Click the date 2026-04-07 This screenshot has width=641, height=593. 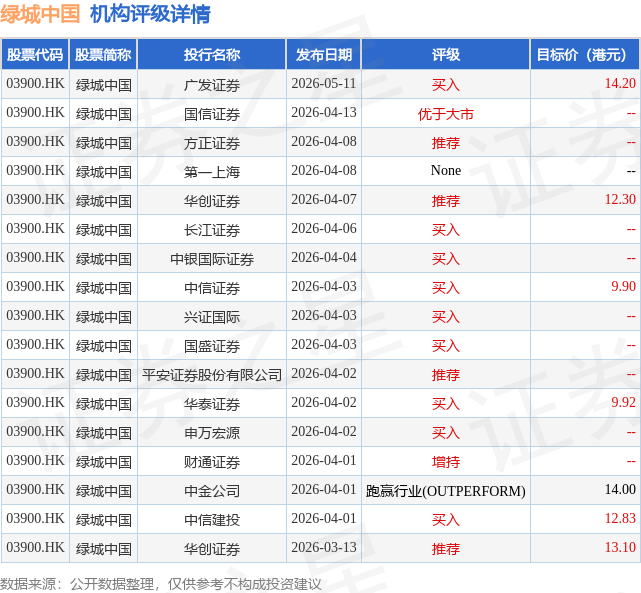[x=324, y=199]
